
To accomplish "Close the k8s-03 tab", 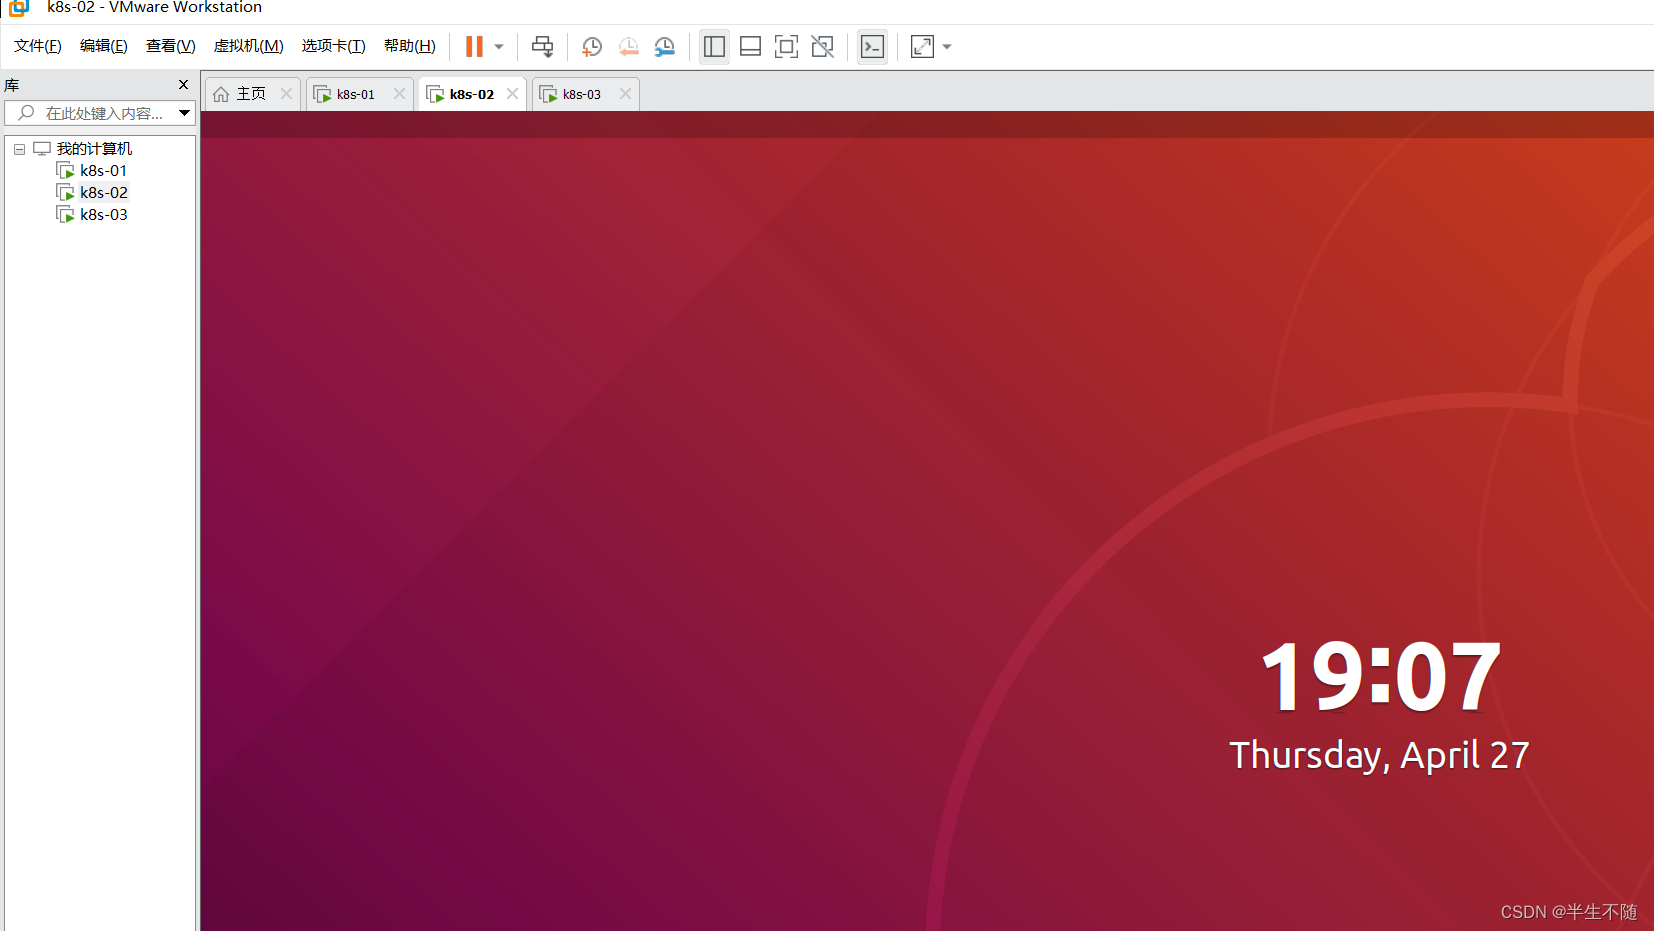I will [625, 93].
